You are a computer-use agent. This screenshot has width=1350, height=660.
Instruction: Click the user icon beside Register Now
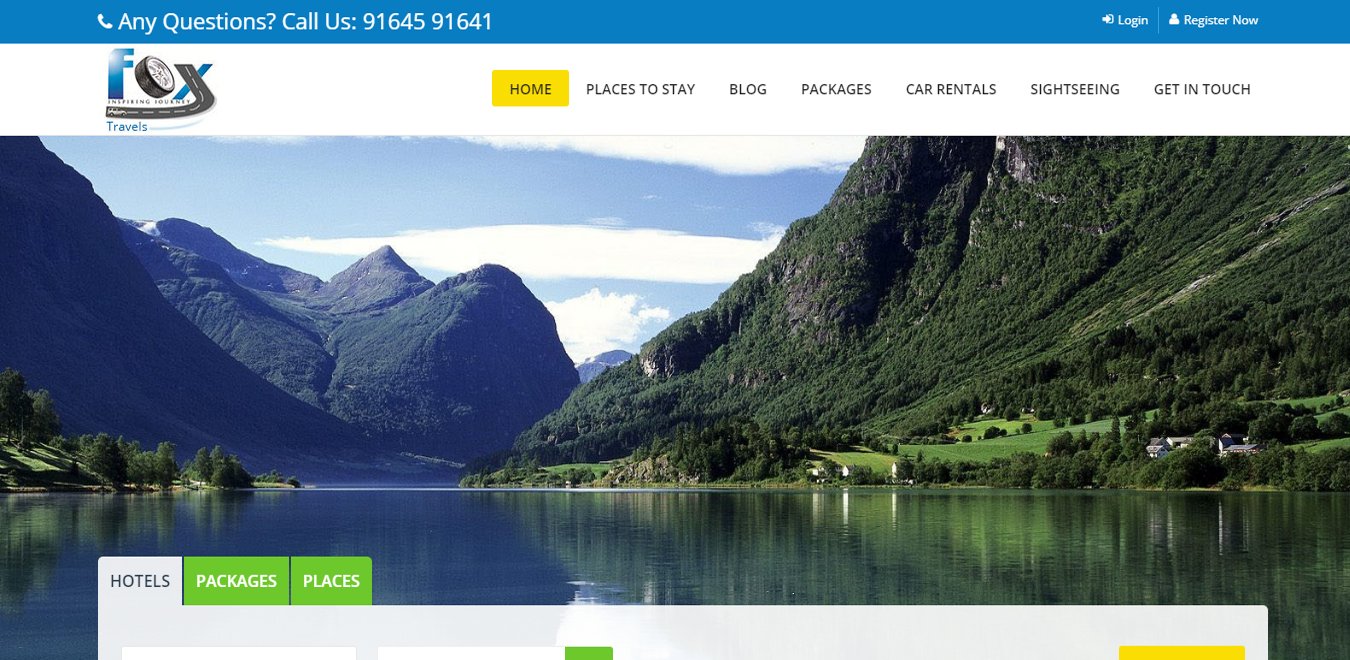click(1174, 20)
